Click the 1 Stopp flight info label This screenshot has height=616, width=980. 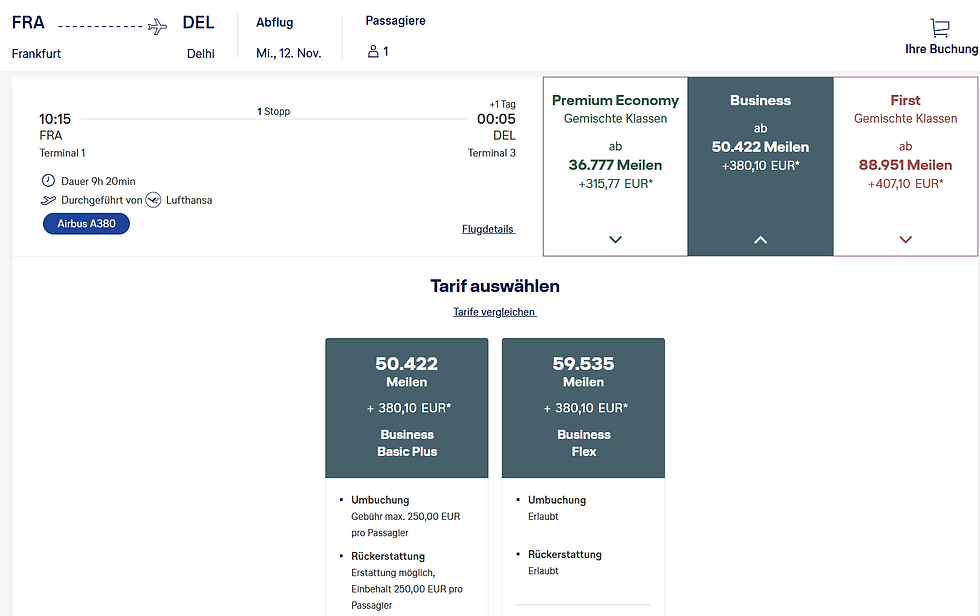point(273,111)
